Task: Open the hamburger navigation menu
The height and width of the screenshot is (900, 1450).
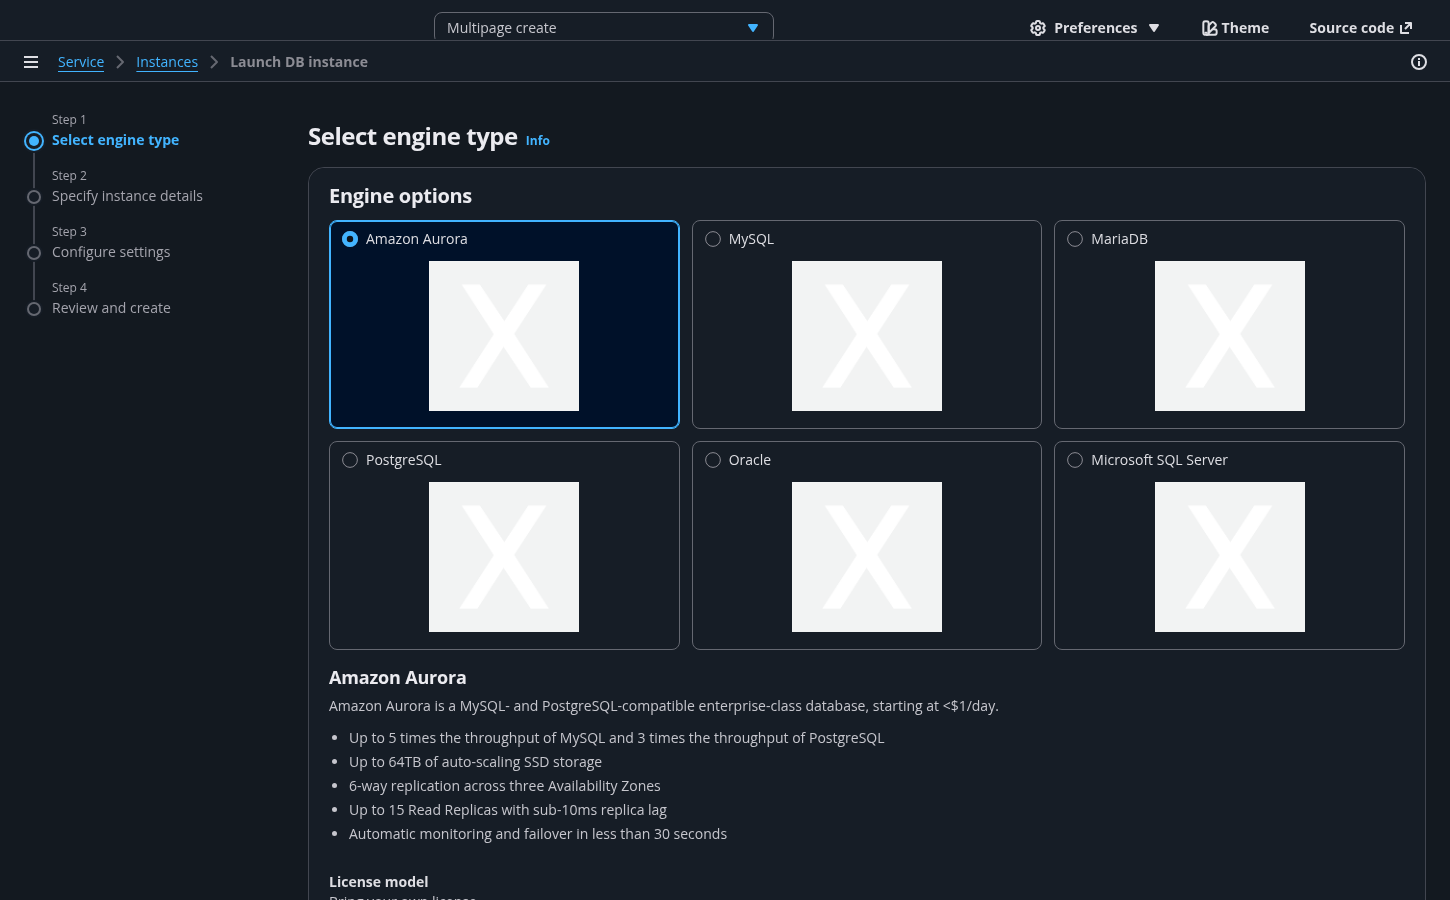Action: click(x=31, y=62)
